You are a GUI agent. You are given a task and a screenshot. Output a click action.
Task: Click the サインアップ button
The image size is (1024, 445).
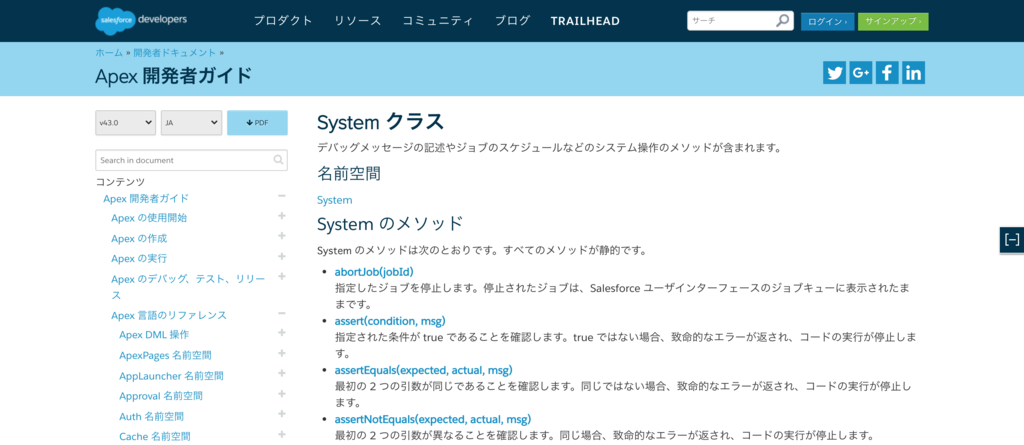893,22
